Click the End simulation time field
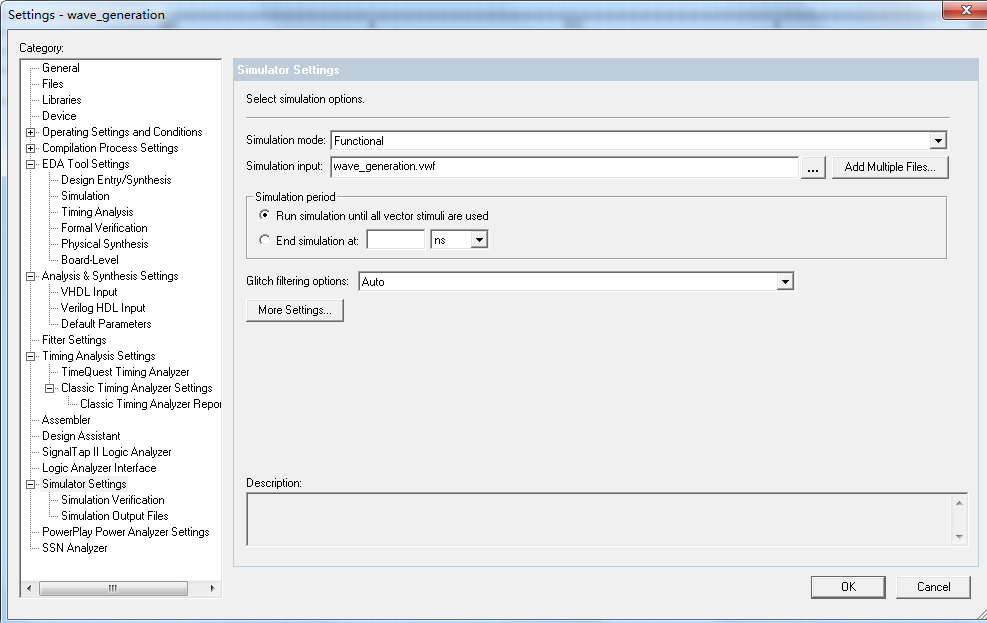 pyautogui.click(x=395, y=240)
